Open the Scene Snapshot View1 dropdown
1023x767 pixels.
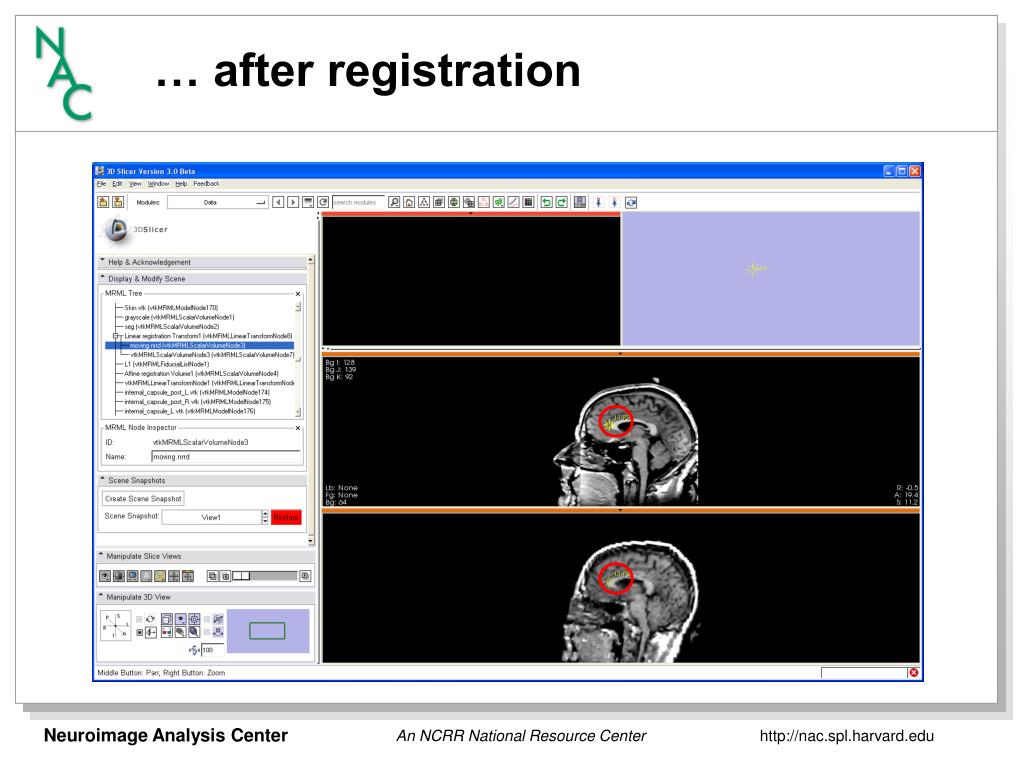(x=211, y=517)
